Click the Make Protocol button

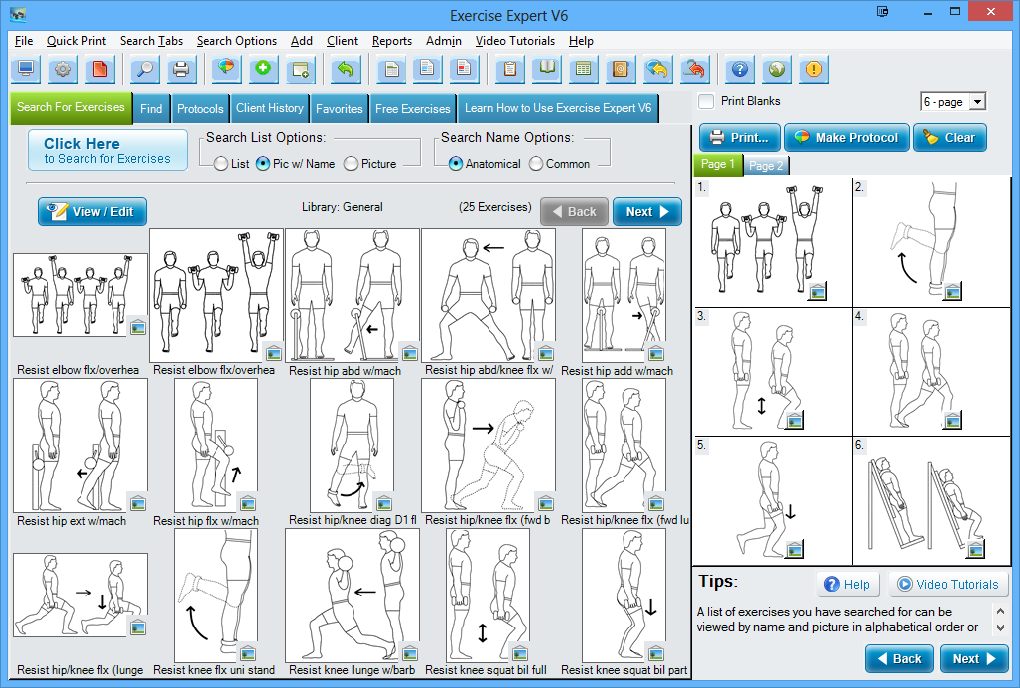point(847,138)
